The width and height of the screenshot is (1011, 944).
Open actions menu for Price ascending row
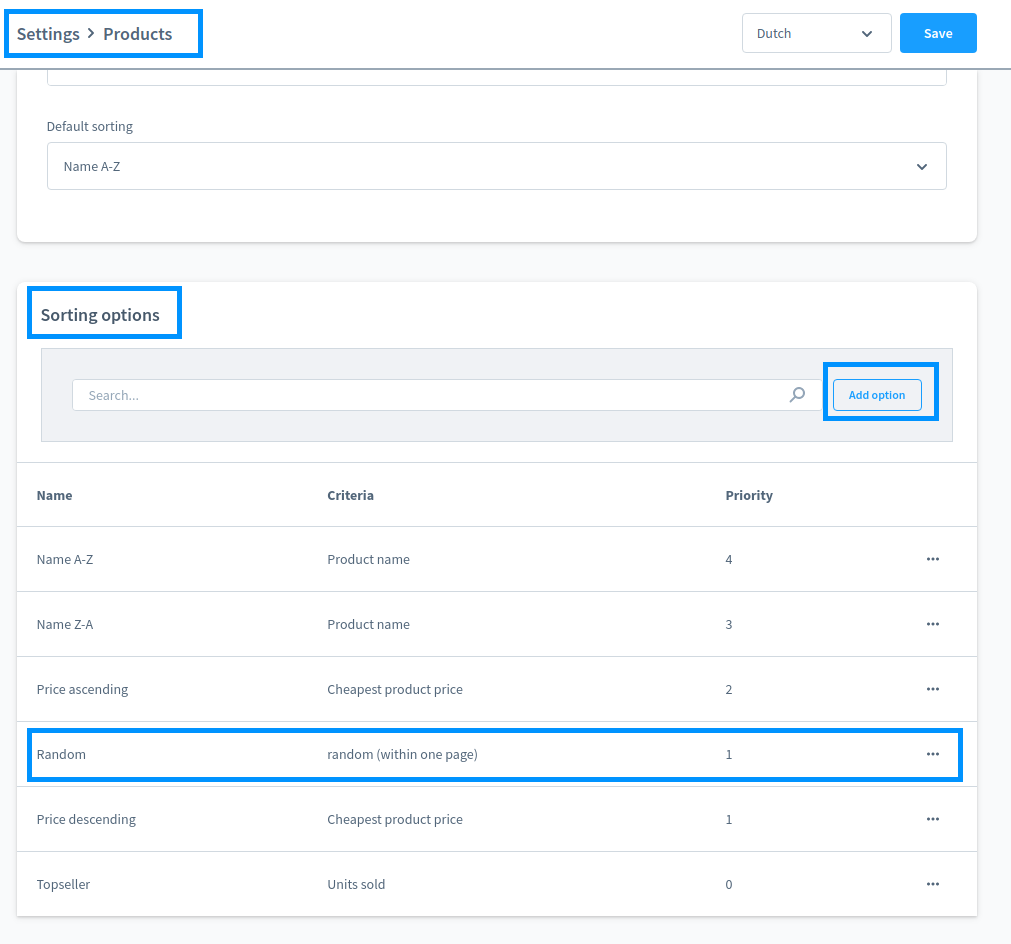coord(932,689)
